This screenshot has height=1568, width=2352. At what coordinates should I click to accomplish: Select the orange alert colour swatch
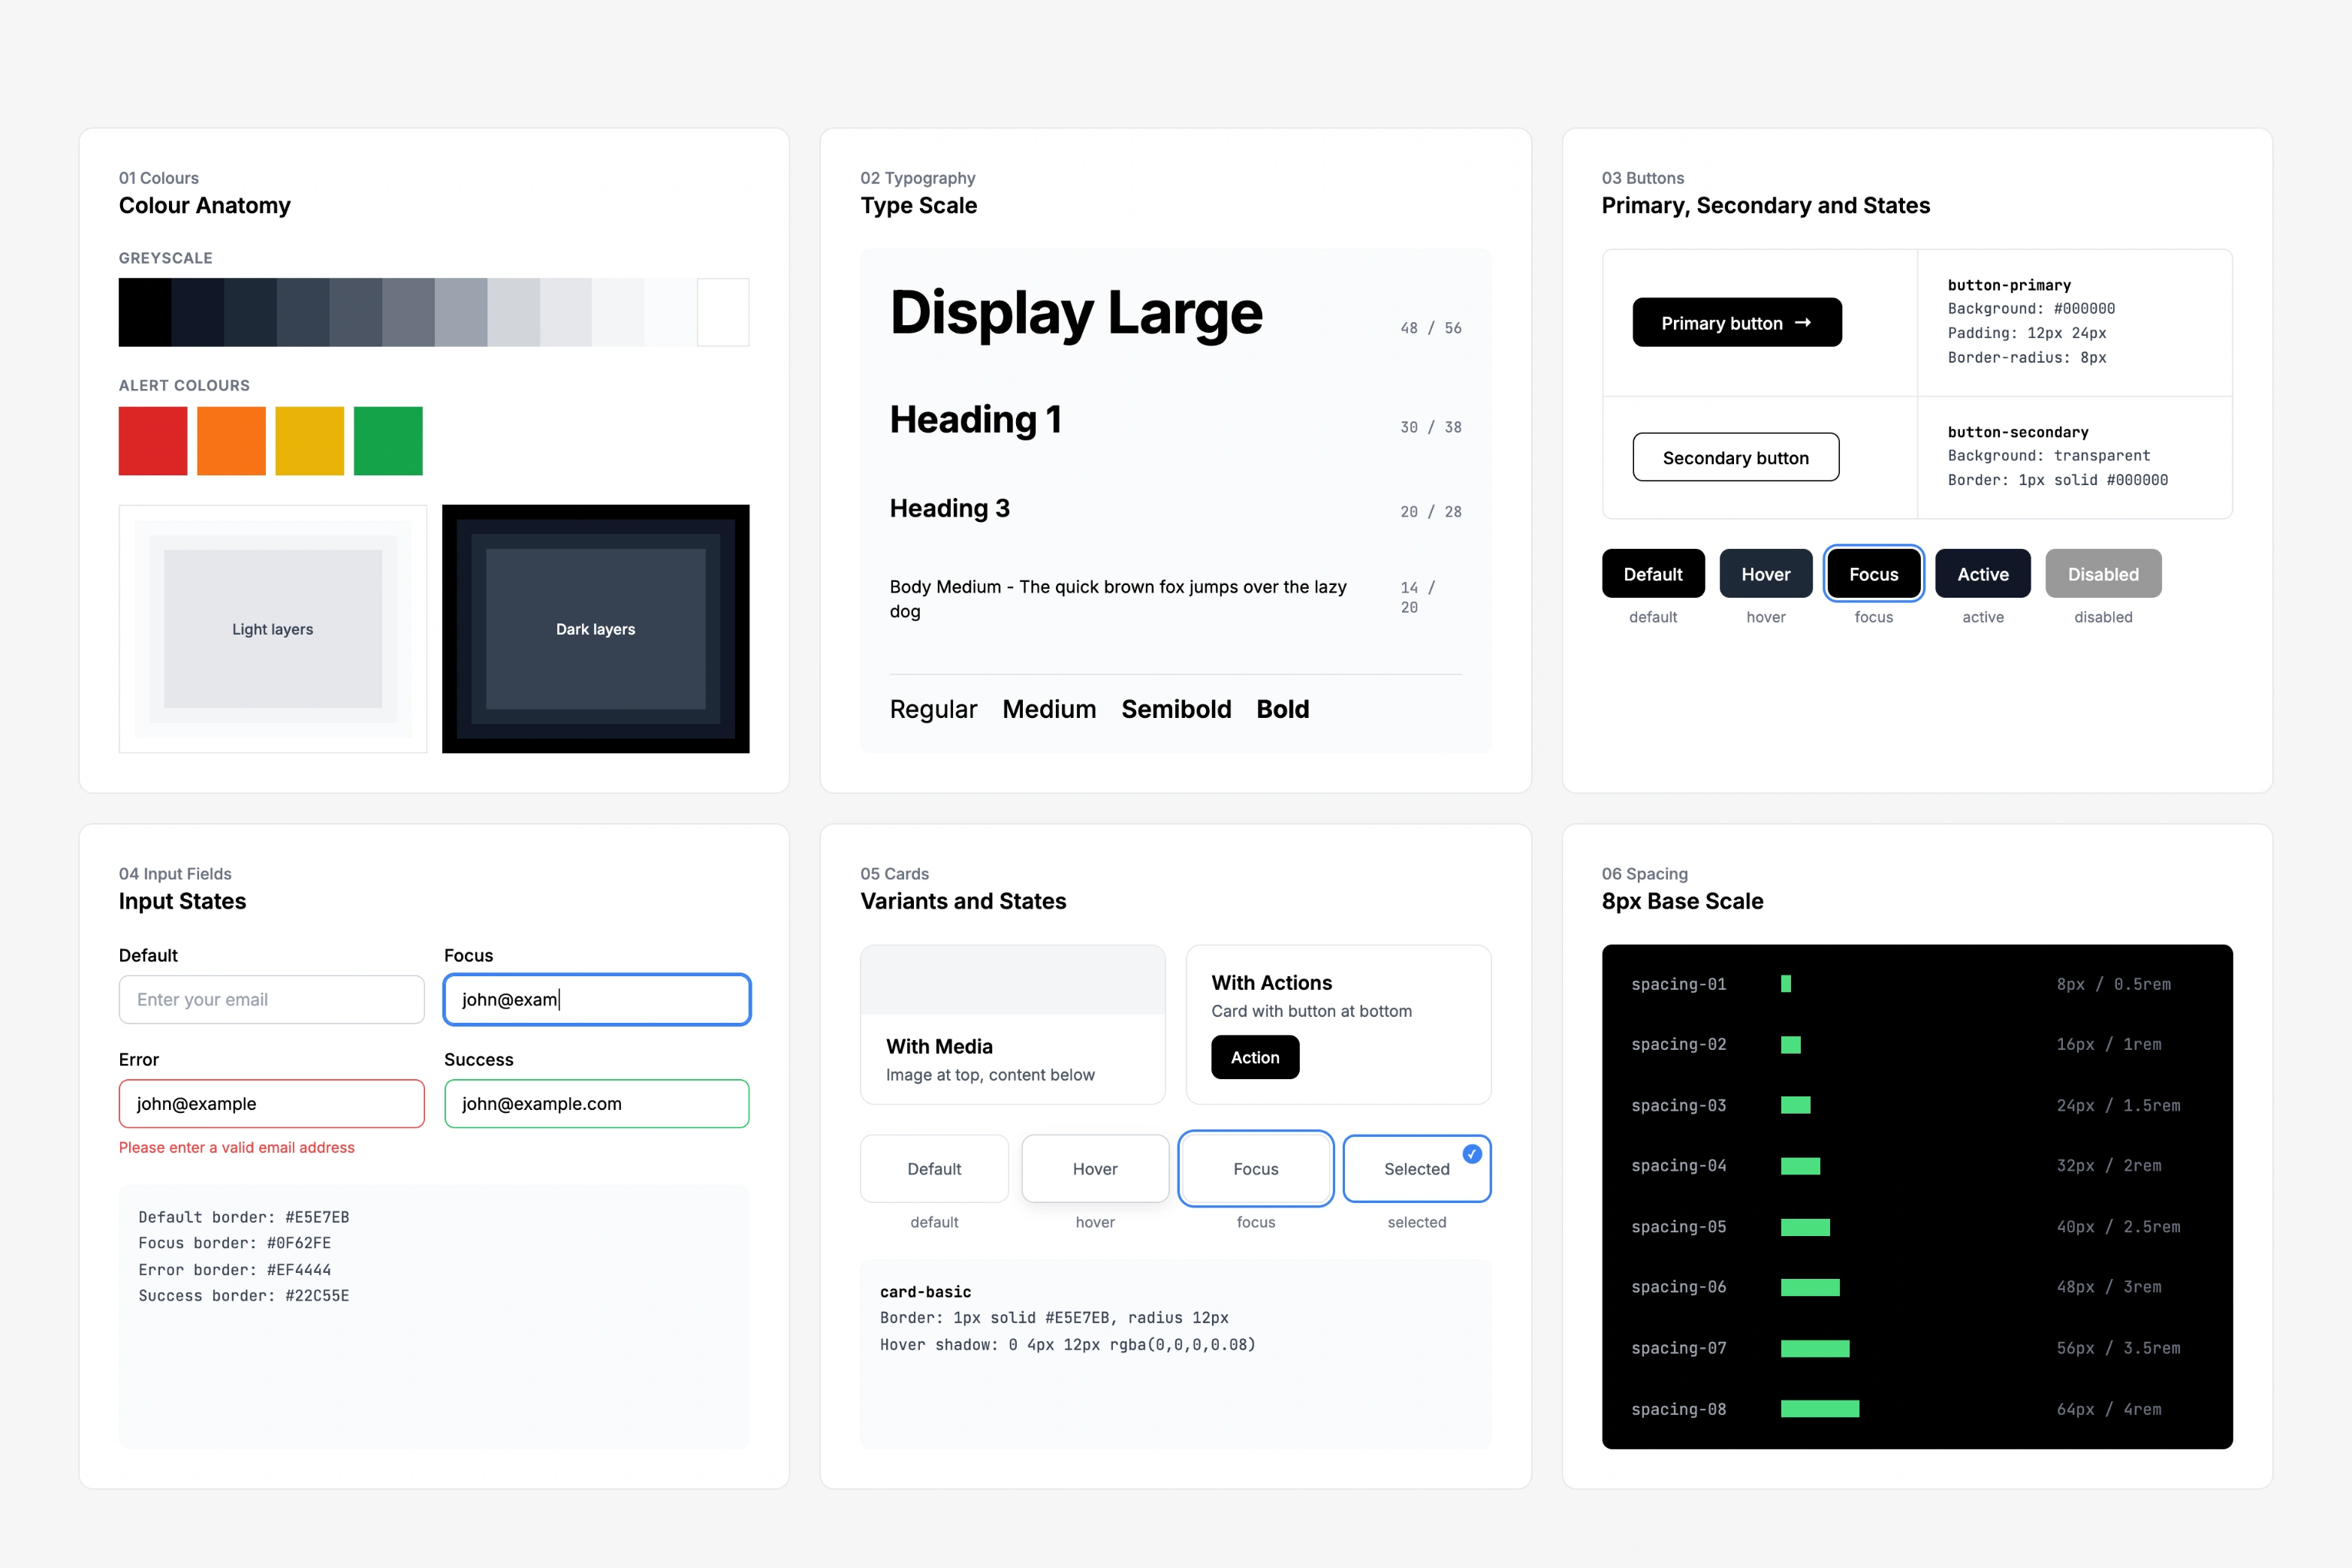pyautogui.click(x=231, y=440)
